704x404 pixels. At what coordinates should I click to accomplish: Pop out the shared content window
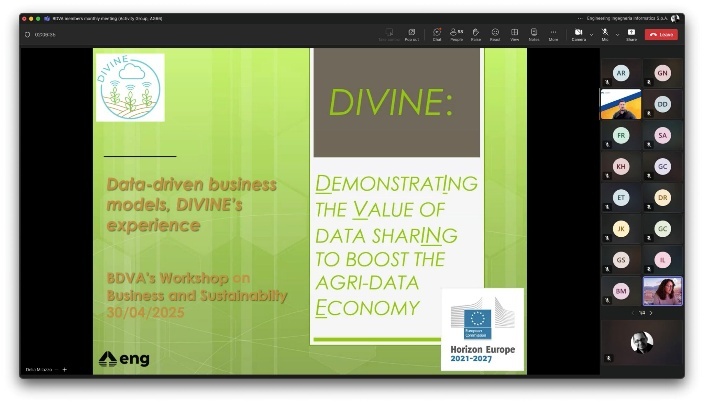pos(410,34)
